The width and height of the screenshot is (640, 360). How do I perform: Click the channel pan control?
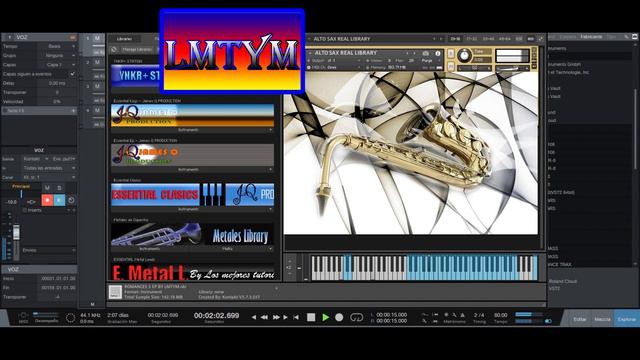(x=31, y=202)
